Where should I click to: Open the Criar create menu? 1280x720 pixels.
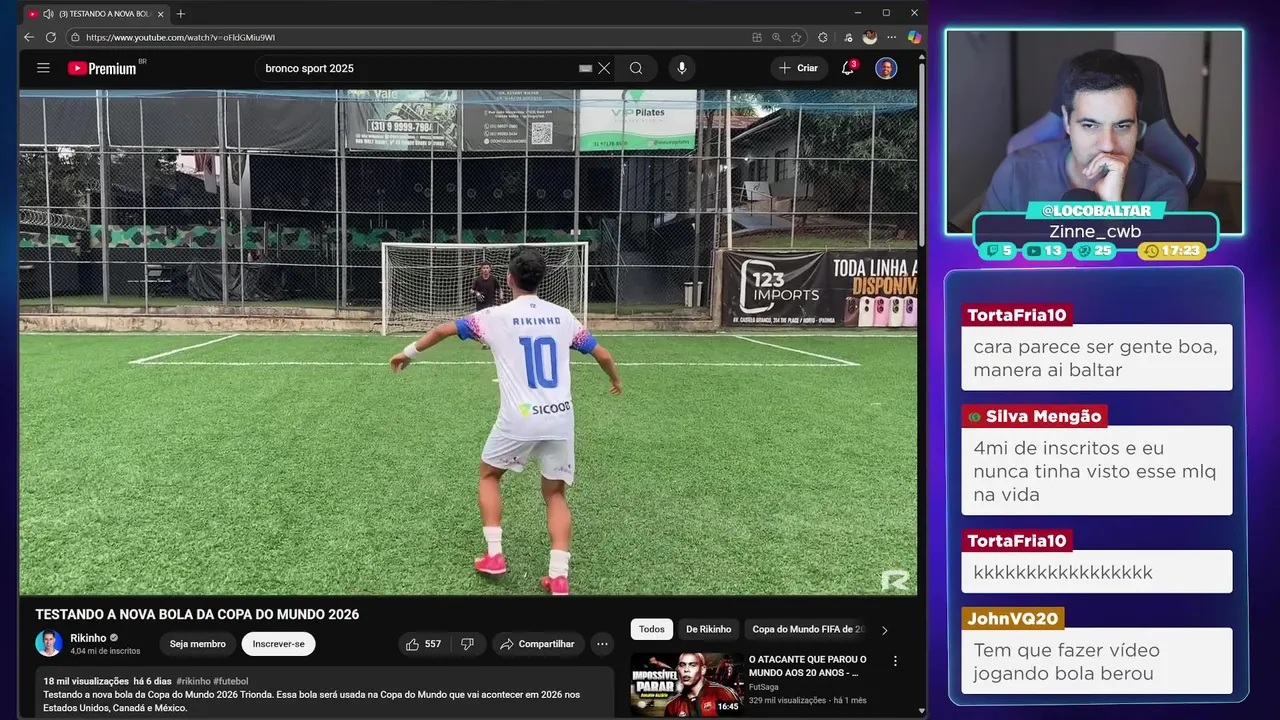coord(799,68)
